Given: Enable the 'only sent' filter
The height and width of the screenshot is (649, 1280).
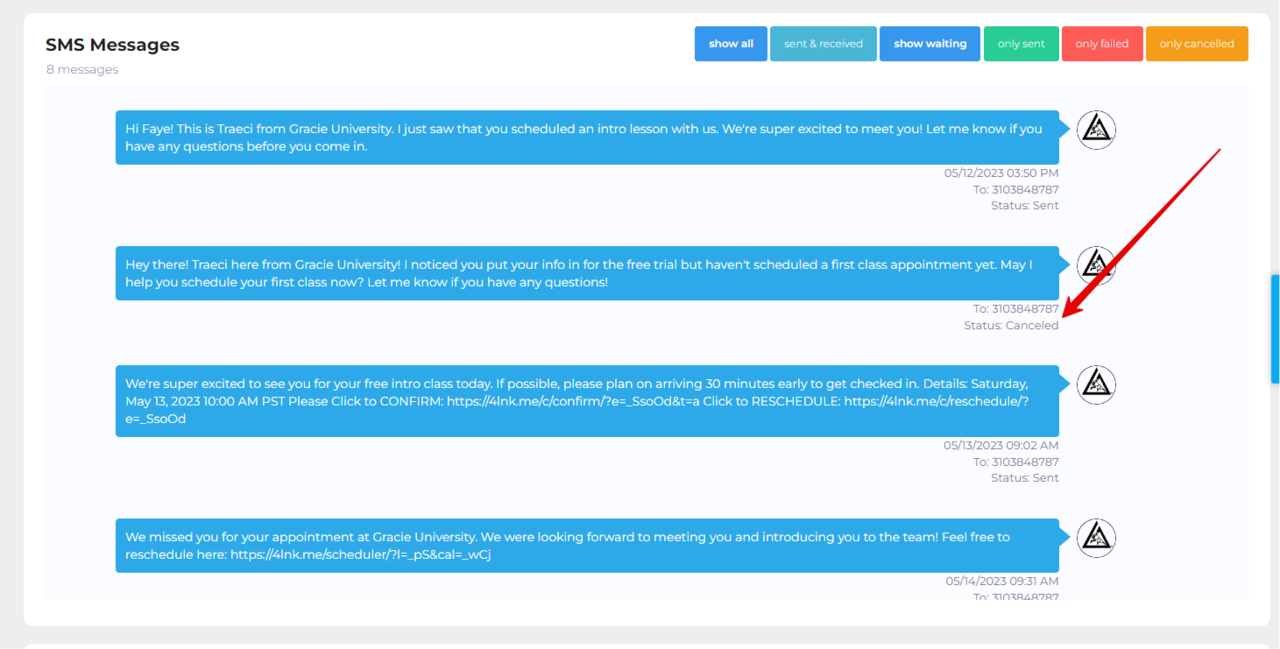Looking at the screenshot, I should click(x=1021, y=43).
